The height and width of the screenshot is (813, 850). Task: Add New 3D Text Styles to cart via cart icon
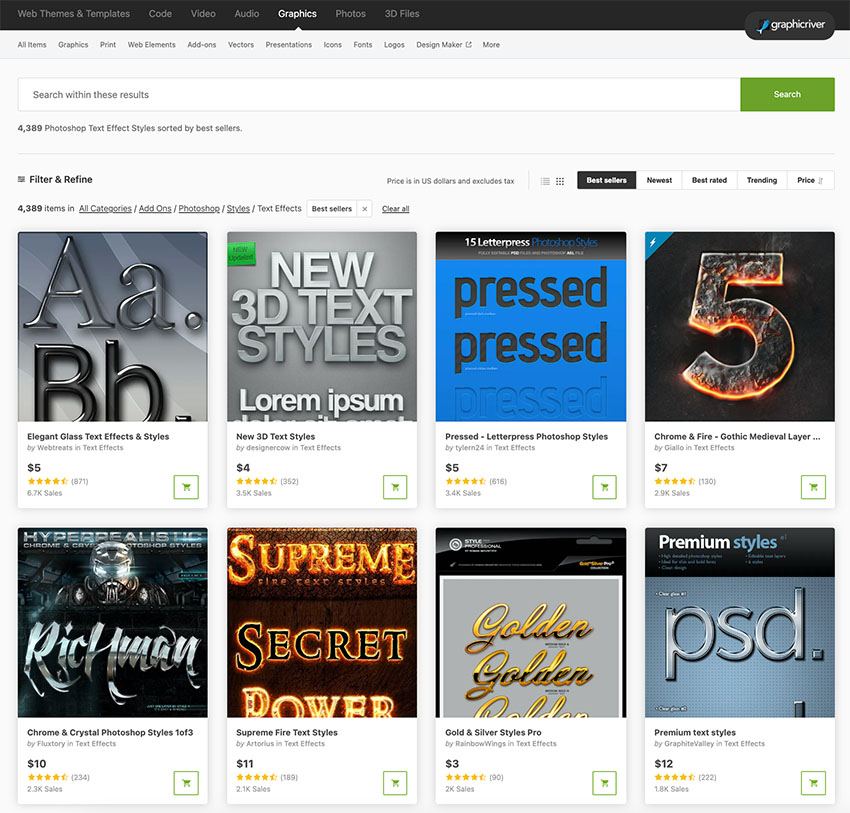click(x=394, y=487)
